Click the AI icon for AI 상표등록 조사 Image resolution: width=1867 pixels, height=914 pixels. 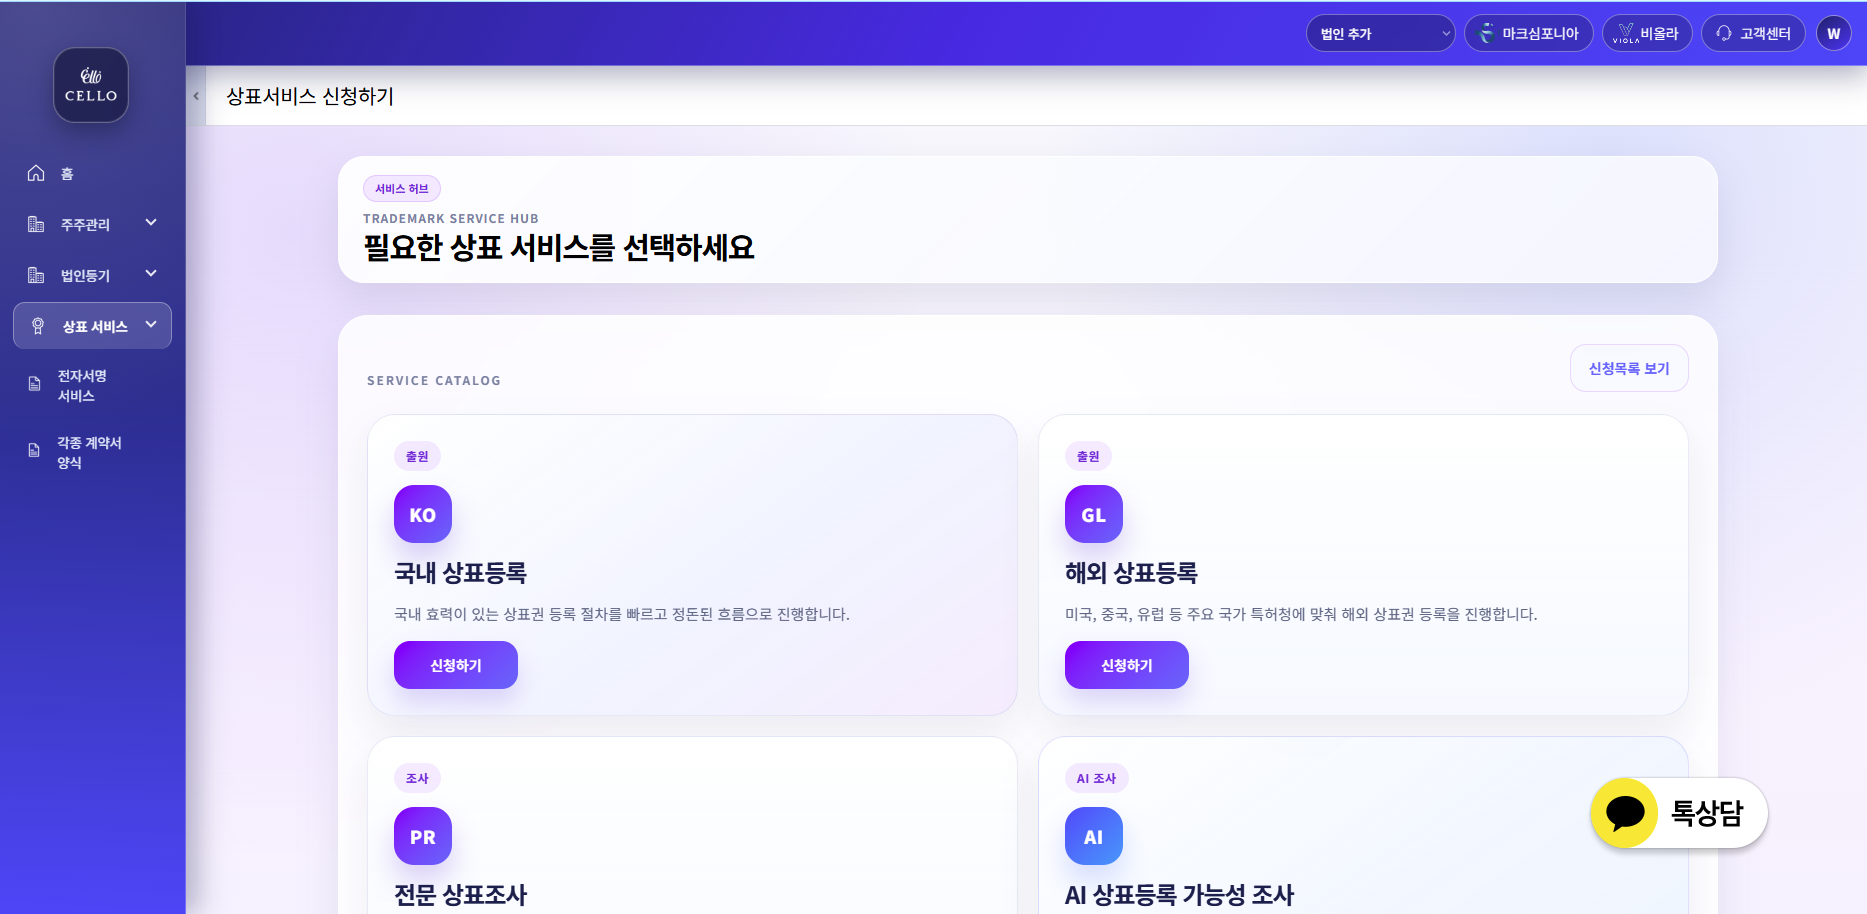(1094, 836)
